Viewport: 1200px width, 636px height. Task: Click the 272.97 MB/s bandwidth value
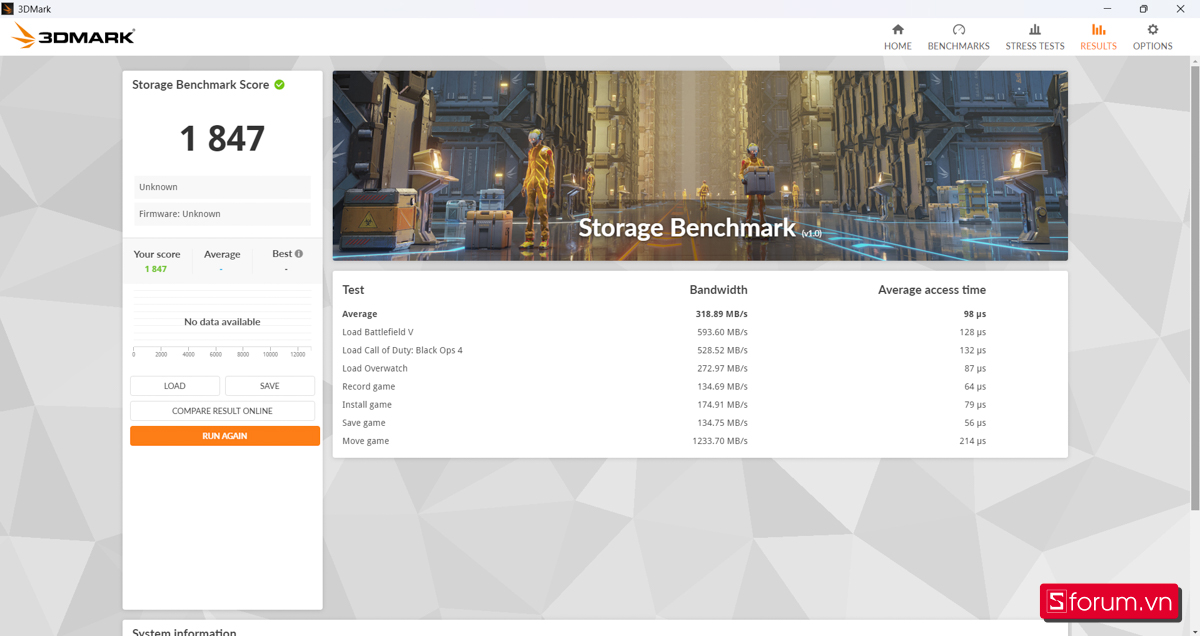722,368
